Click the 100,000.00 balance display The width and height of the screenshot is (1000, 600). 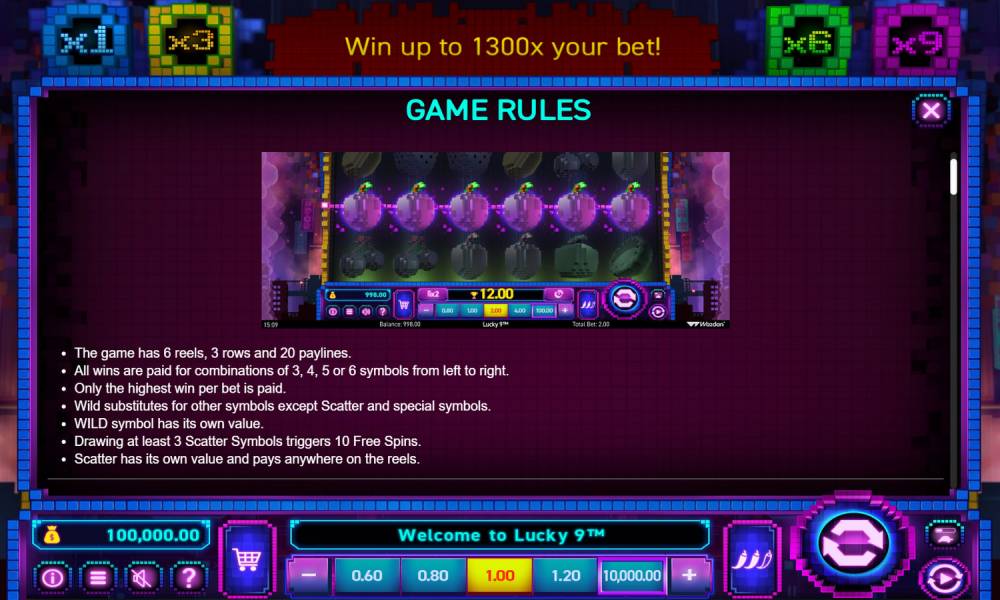coord(121,535)
